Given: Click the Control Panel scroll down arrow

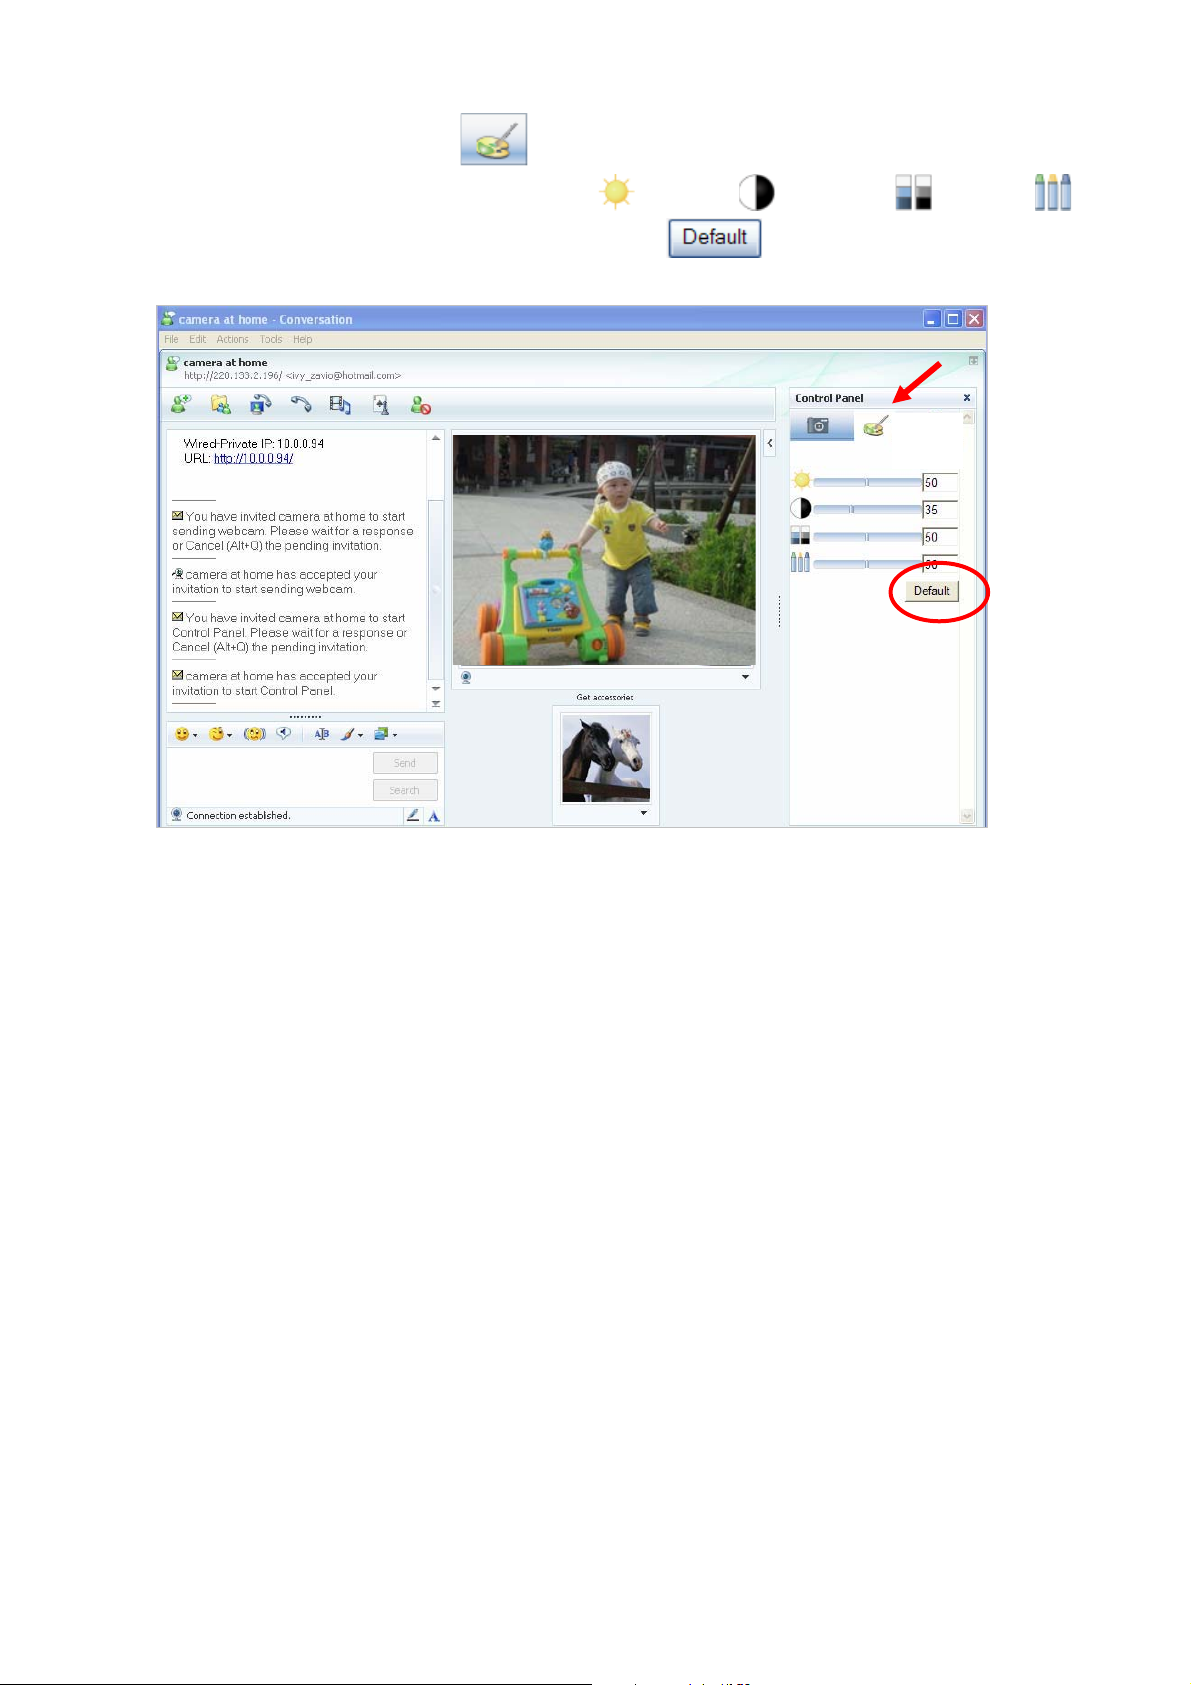Looking at the screenshot, I should tap(967, 816).
